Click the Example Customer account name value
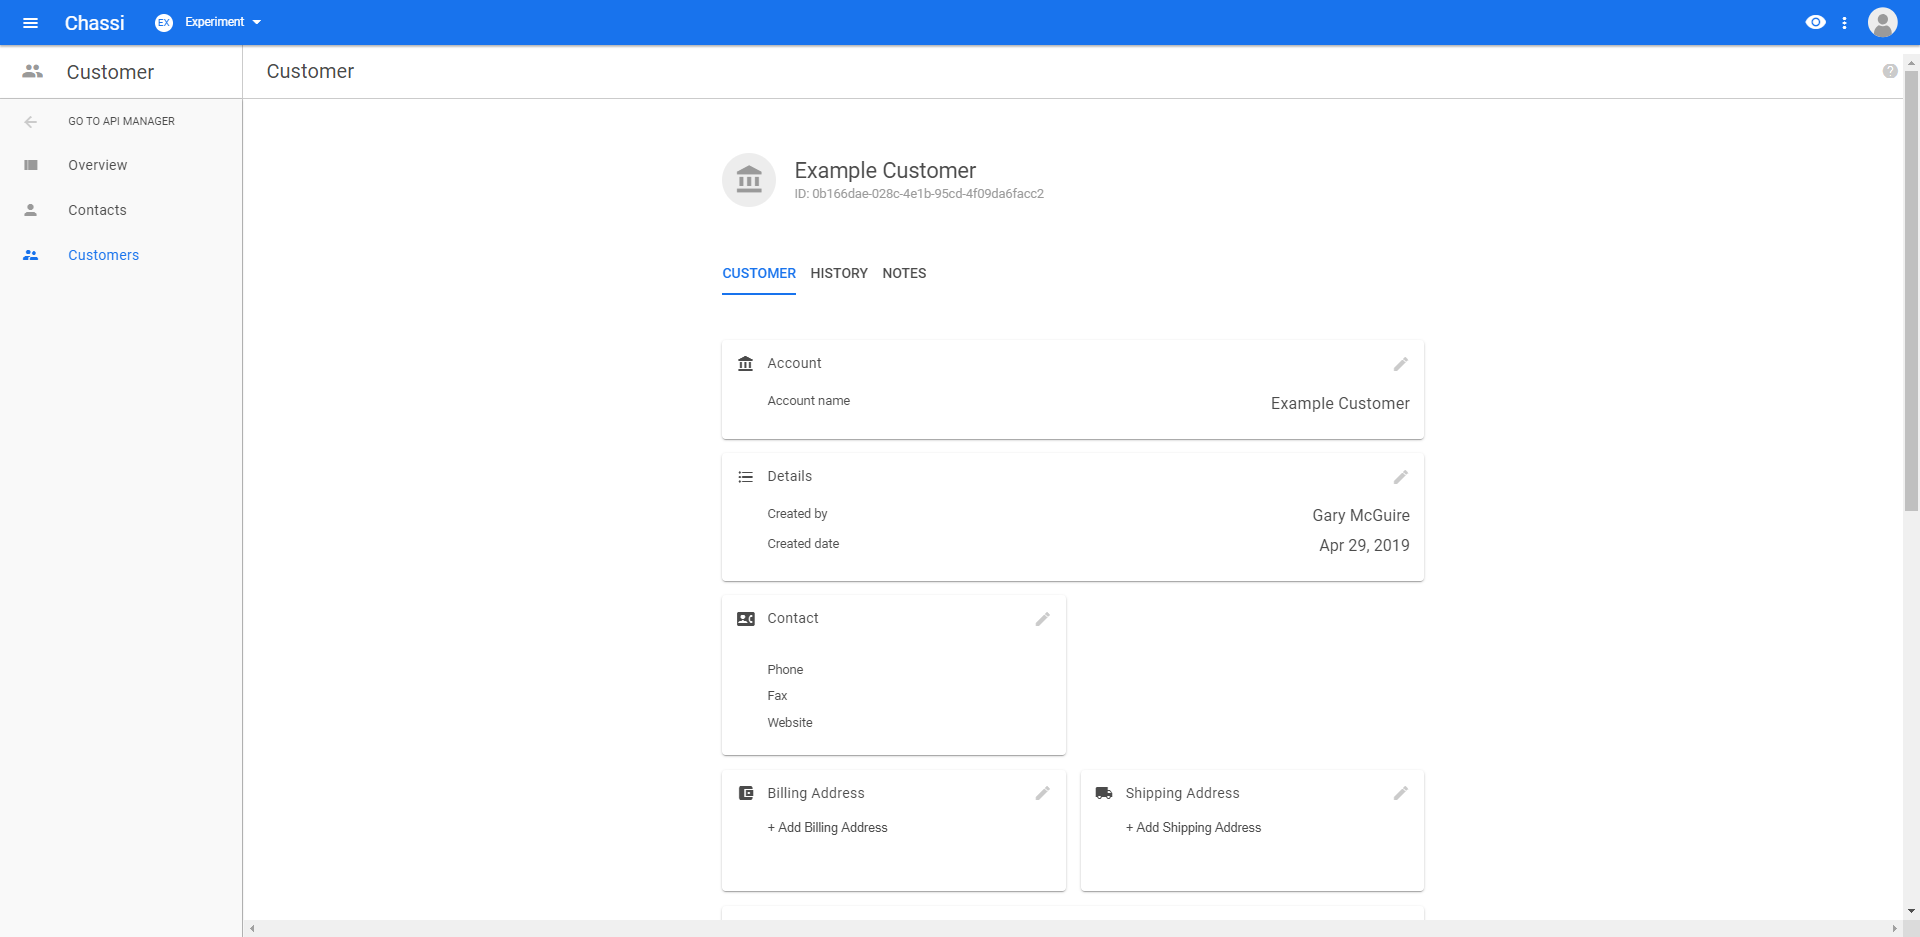This screenshot has width=1920, height=937. pos(1340,403)
